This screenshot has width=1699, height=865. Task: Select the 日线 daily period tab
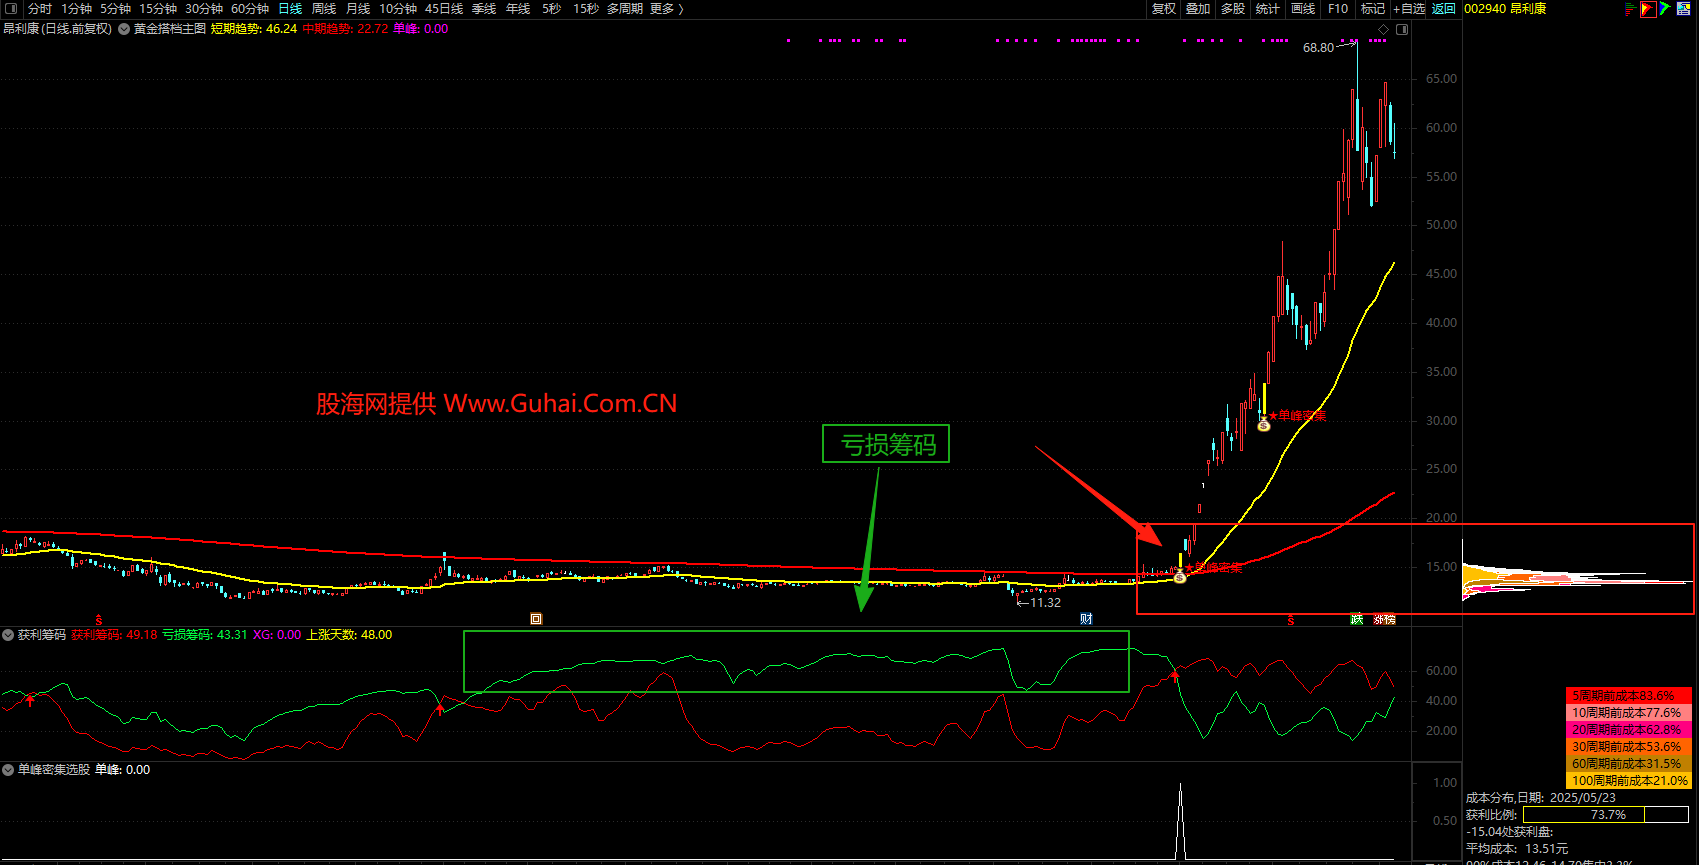(x=290, y=8)
